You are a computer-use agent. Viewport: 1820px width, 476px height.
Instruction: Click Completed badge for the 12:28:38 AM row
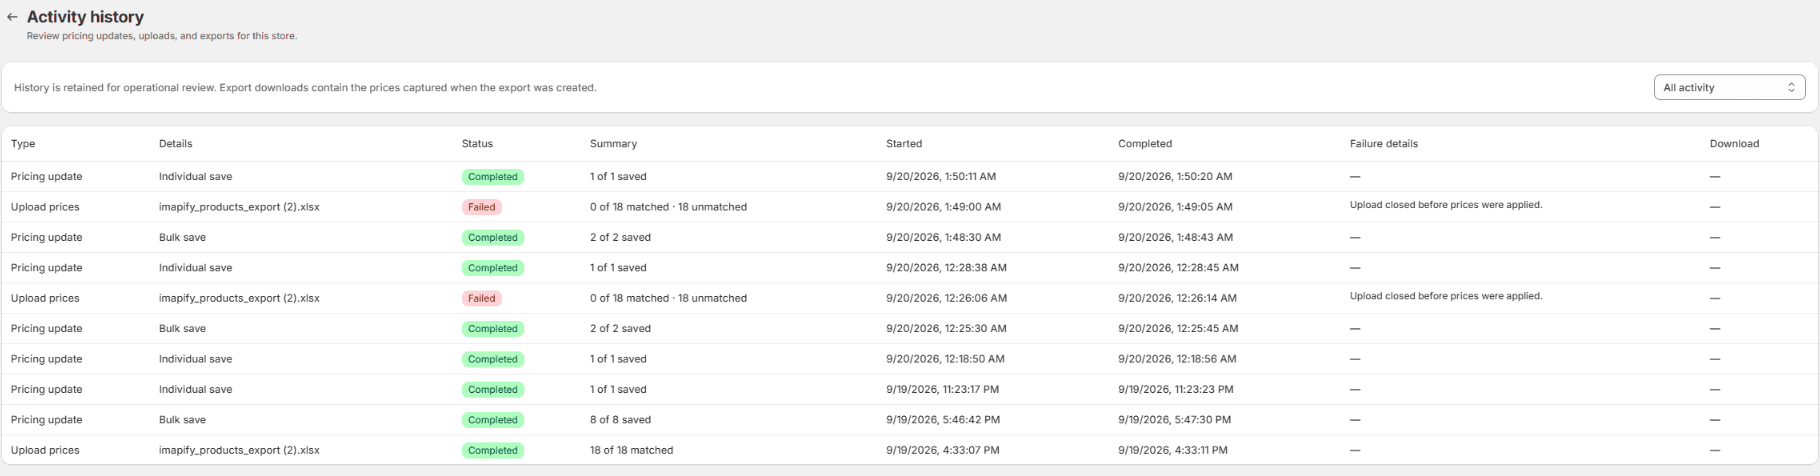coord(493,268)
